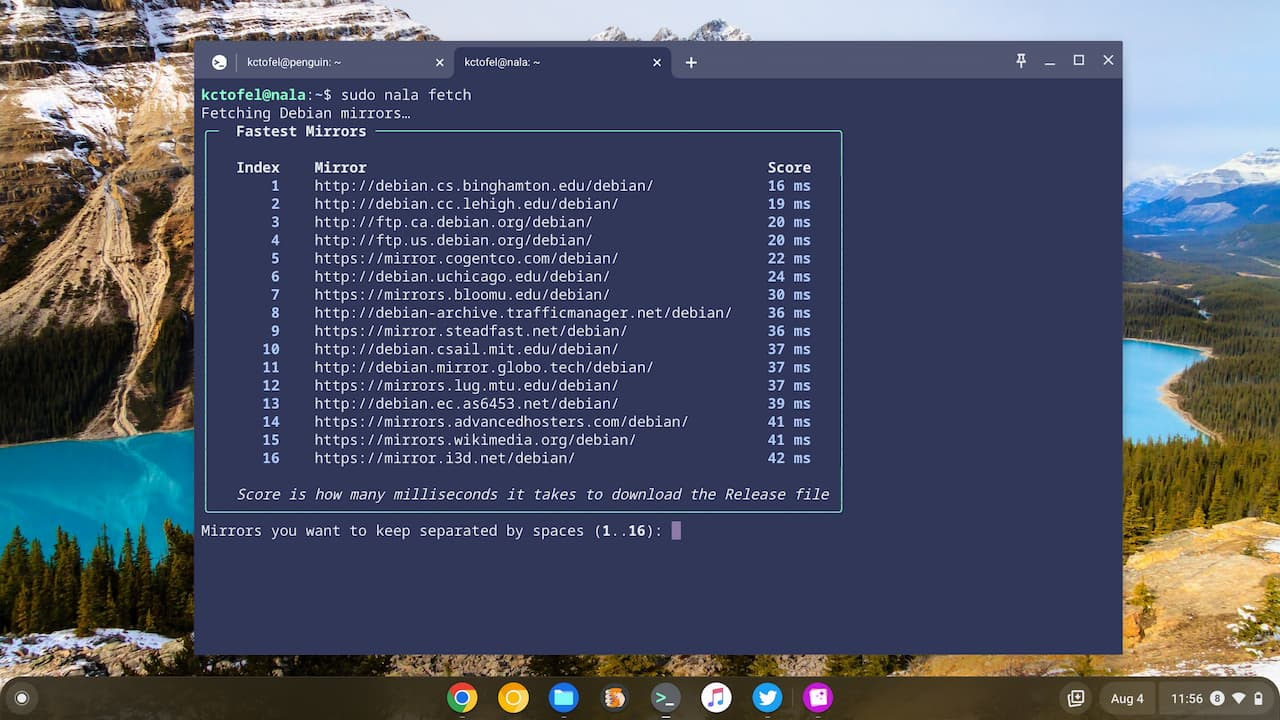Open the Aug 4 calendar date
The height and width of the screenshot is (720, 1280).
(1127, 698)
